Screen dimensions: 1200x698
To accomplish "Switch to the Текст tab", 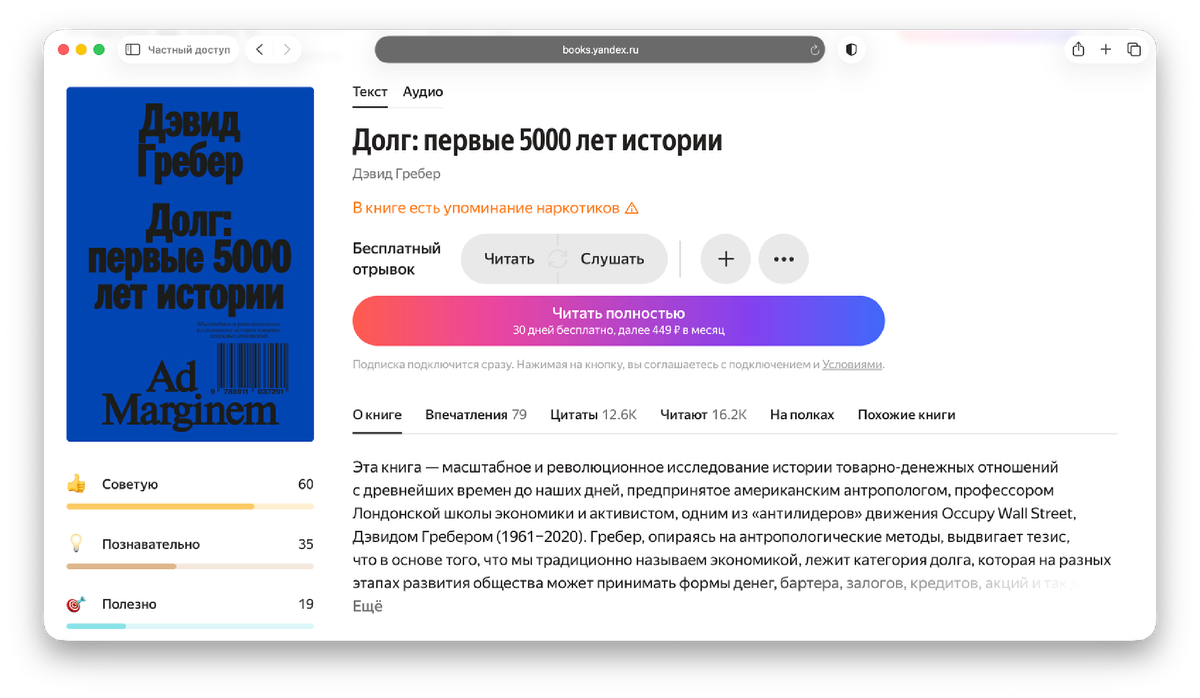I will tap(370, 91).
